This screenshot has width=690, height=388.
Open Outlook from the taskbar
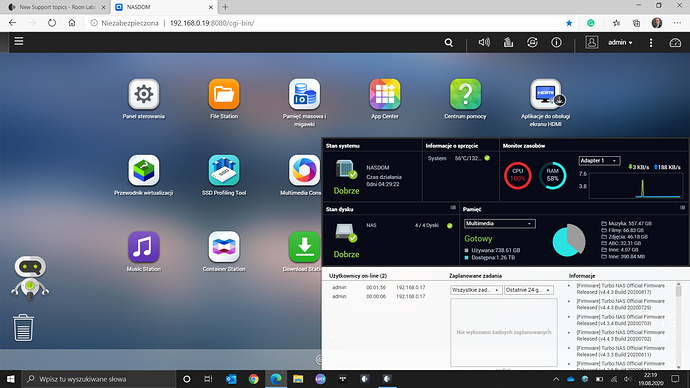[231, 379]
